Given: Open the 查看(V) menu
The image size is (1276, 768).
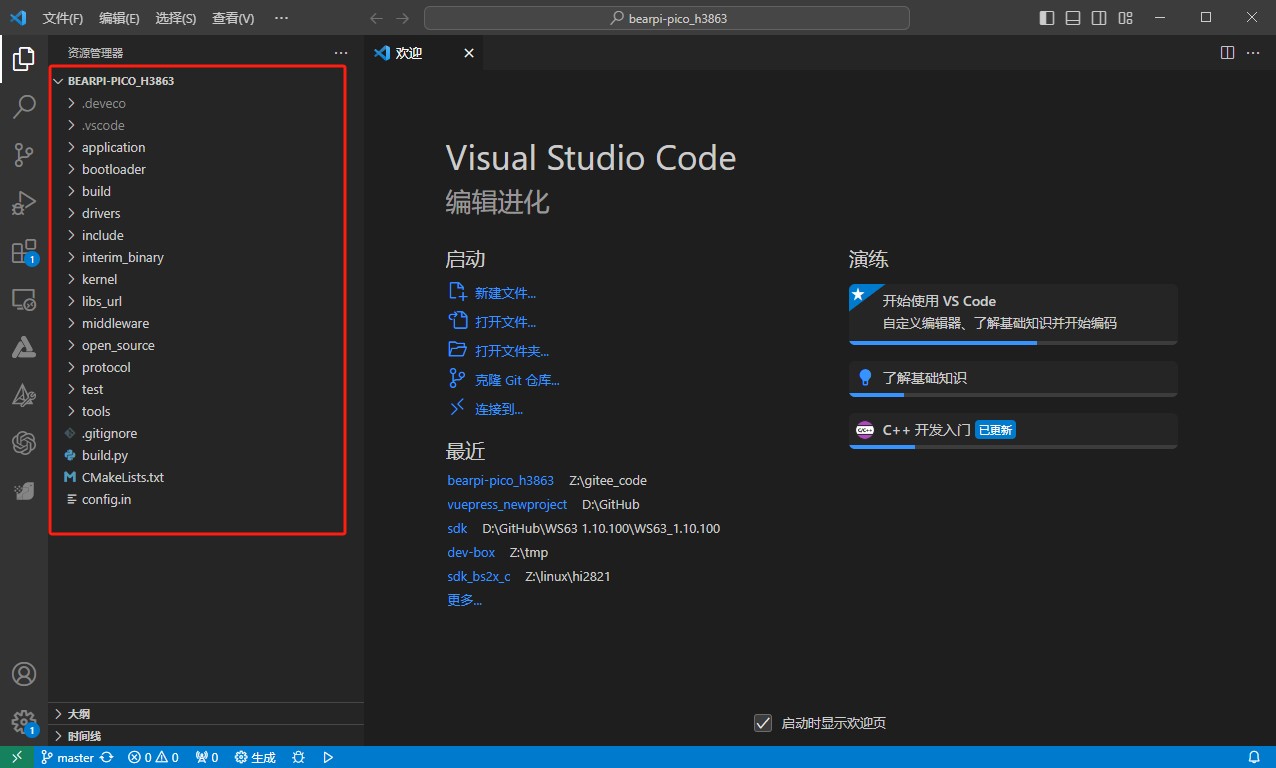Looking at the screenshot, I should [233, 18].
